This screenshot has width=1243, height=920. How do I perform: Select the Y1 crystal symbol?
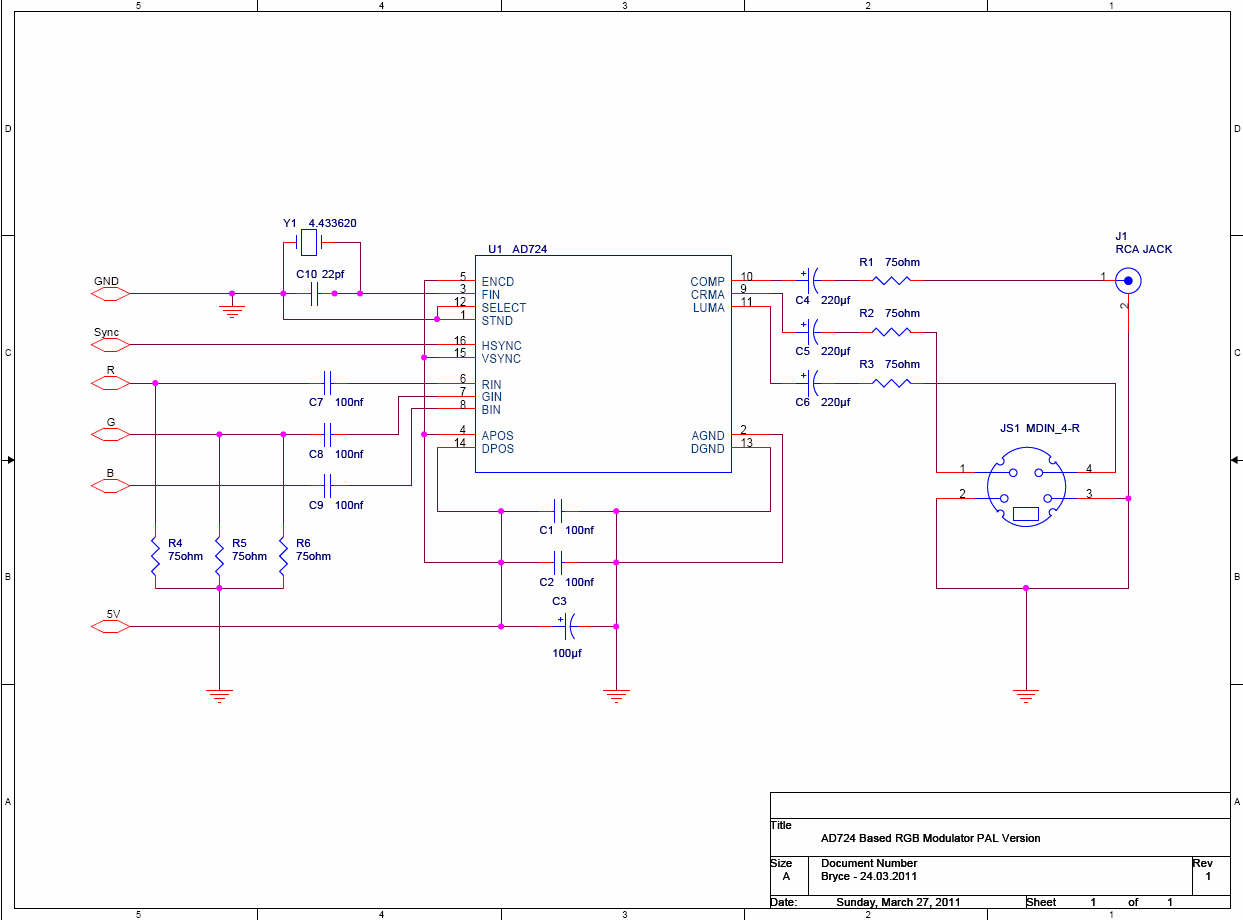(309, 241)
